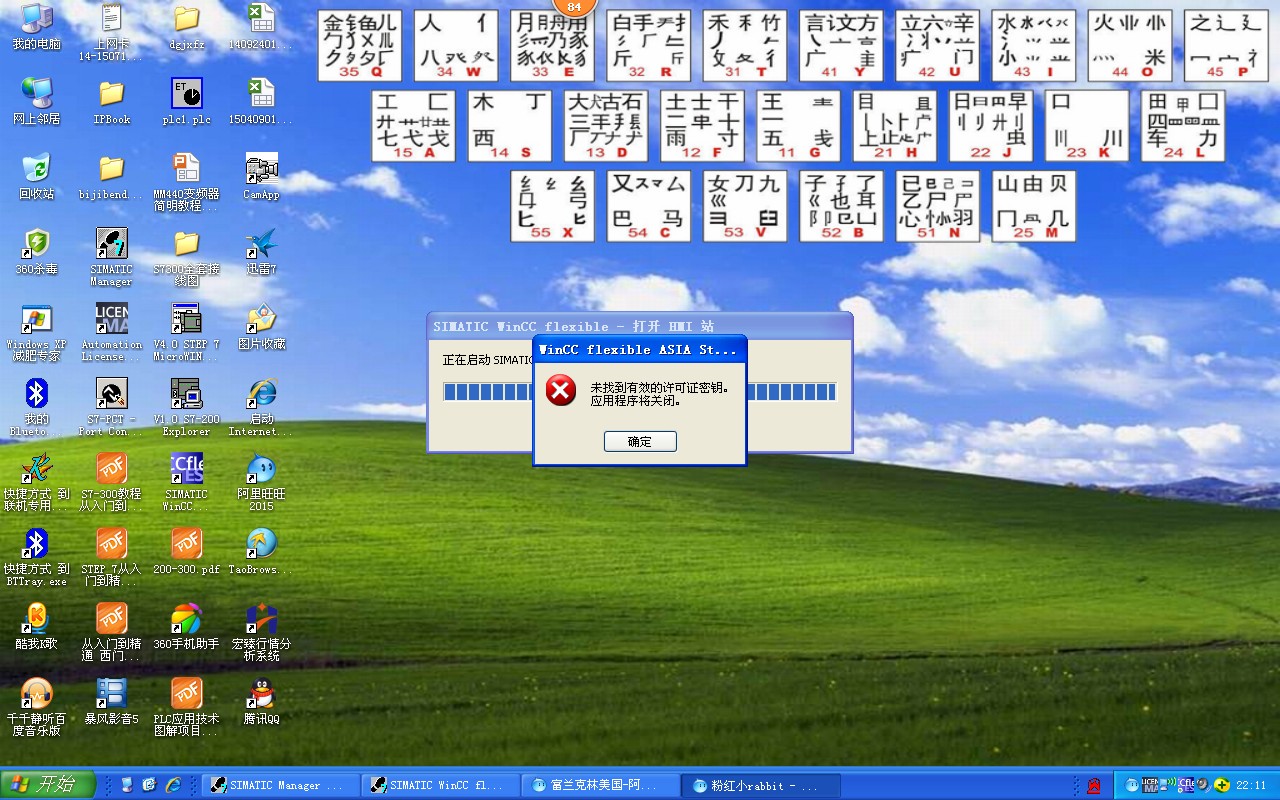The height and width of the screenshot is (800, 1280).
Task: Open 回收站 recycle bin icon
Action: pyautogui.click(x=37, y=177)
